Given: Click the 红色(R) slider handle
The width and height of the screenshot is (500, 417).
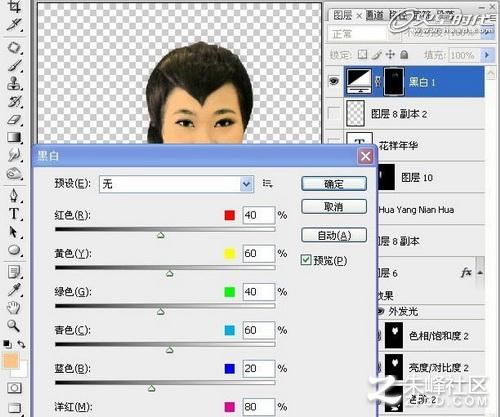Looking at the screenshot, I should [x=161, y=235].
